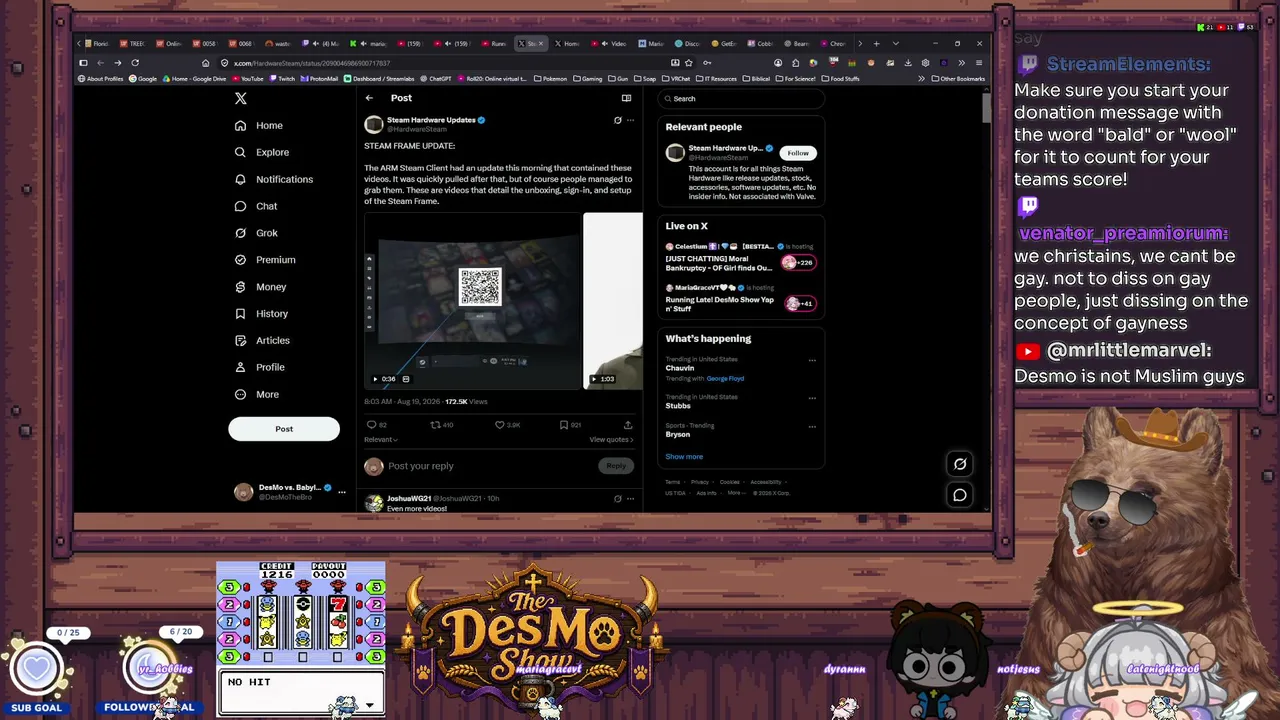Open the three-dot menu on Steam Hardware post
This screenshot has height=720, width=1280.
pos(630,120)
